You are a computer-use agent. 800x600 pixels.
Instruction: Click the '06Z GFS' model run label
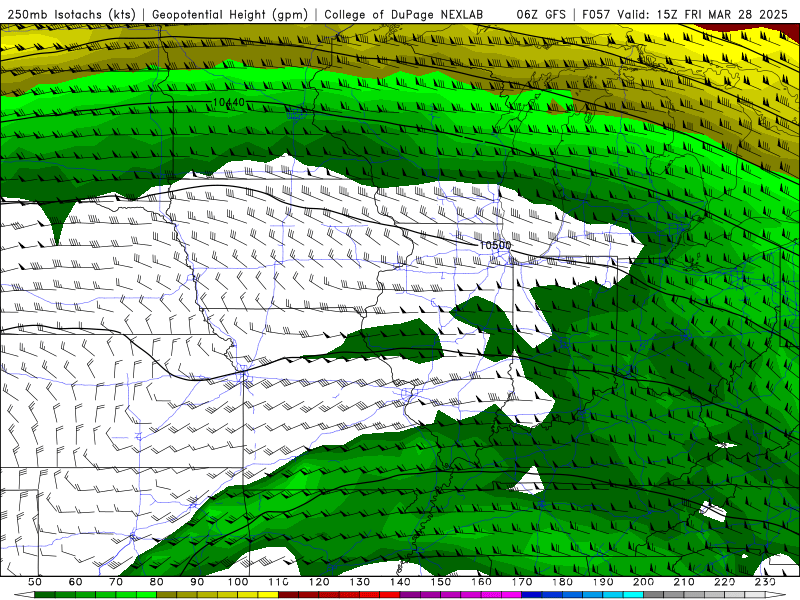coord(541,14)
